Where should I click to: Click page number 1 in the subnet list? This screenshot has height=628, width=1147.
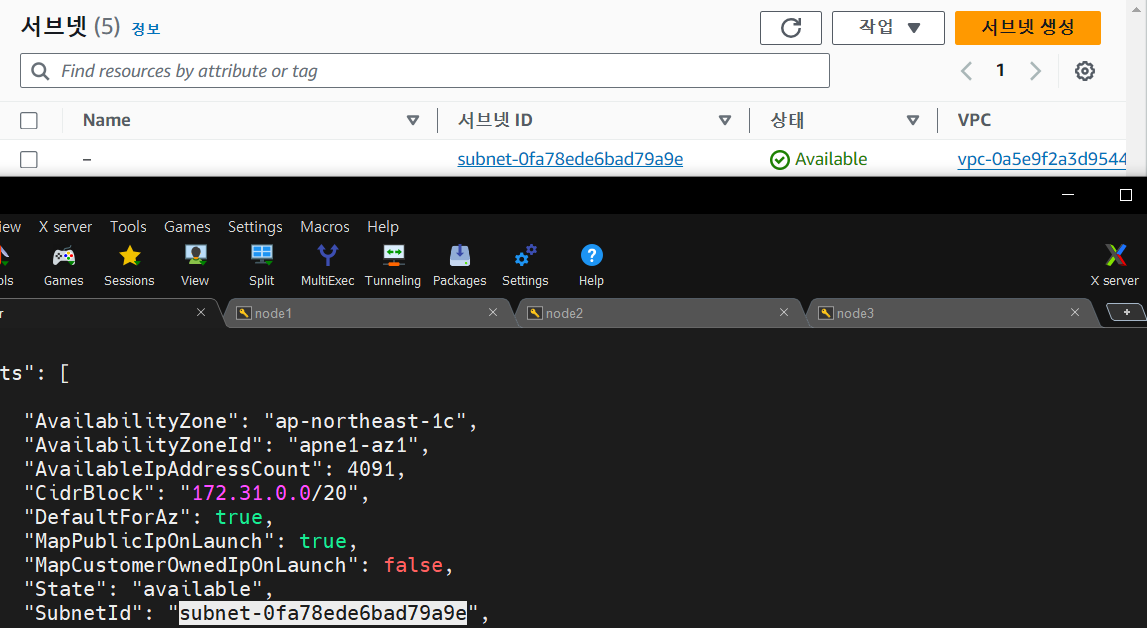point(1000,70)
